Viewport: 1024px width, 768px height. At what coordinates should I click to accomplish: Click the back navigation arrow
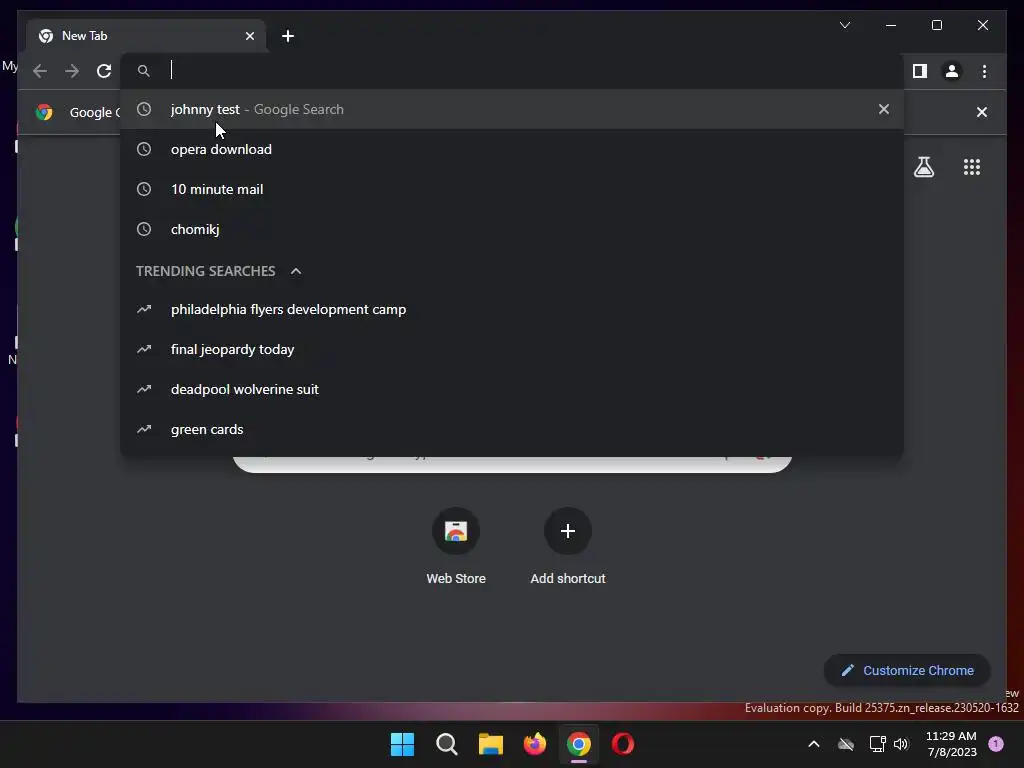pyautogui.click(x=40, y=71)
